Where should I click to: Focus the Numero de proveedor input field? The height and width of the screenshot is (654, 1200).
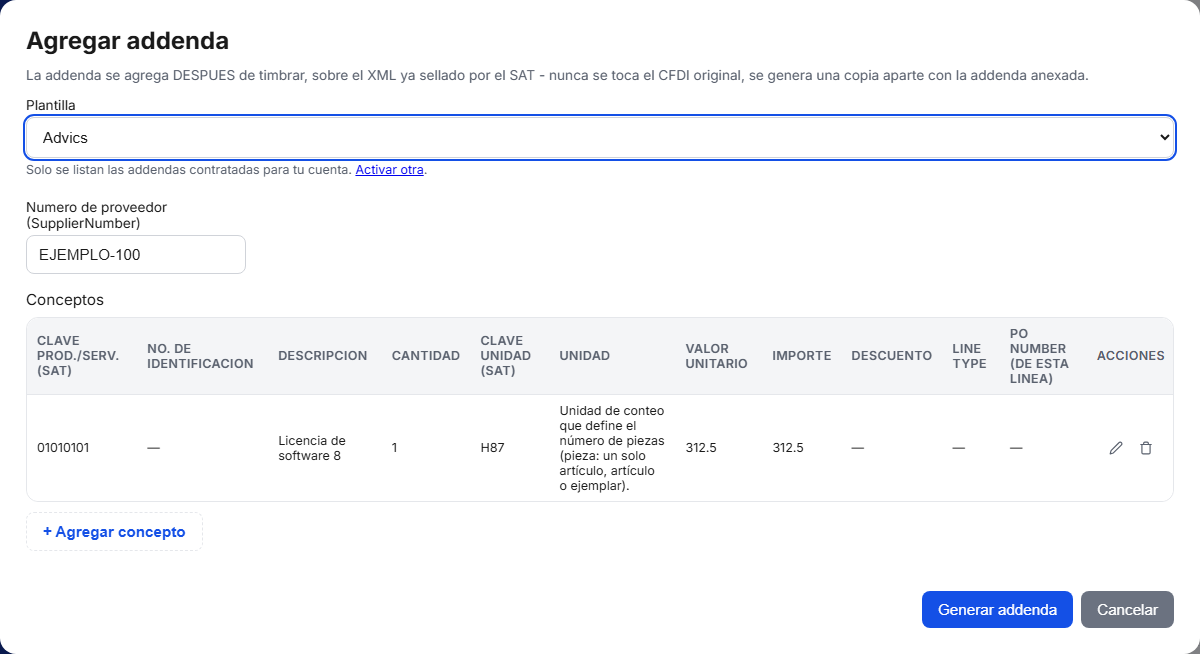(x=136, y=254)
